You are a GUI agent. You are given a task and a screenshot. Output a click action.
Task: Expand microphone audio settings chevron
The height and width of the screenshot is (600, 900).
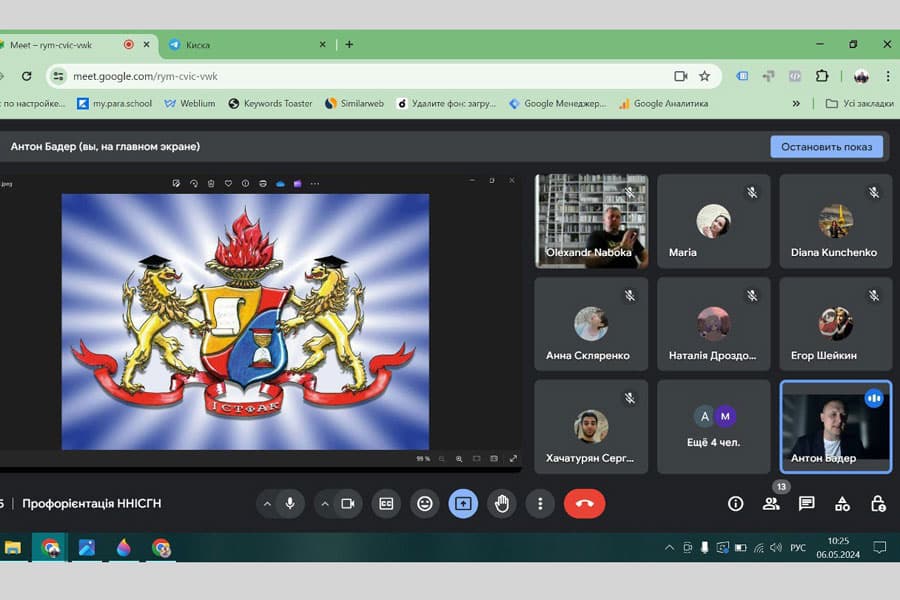(x=267, y=503)
